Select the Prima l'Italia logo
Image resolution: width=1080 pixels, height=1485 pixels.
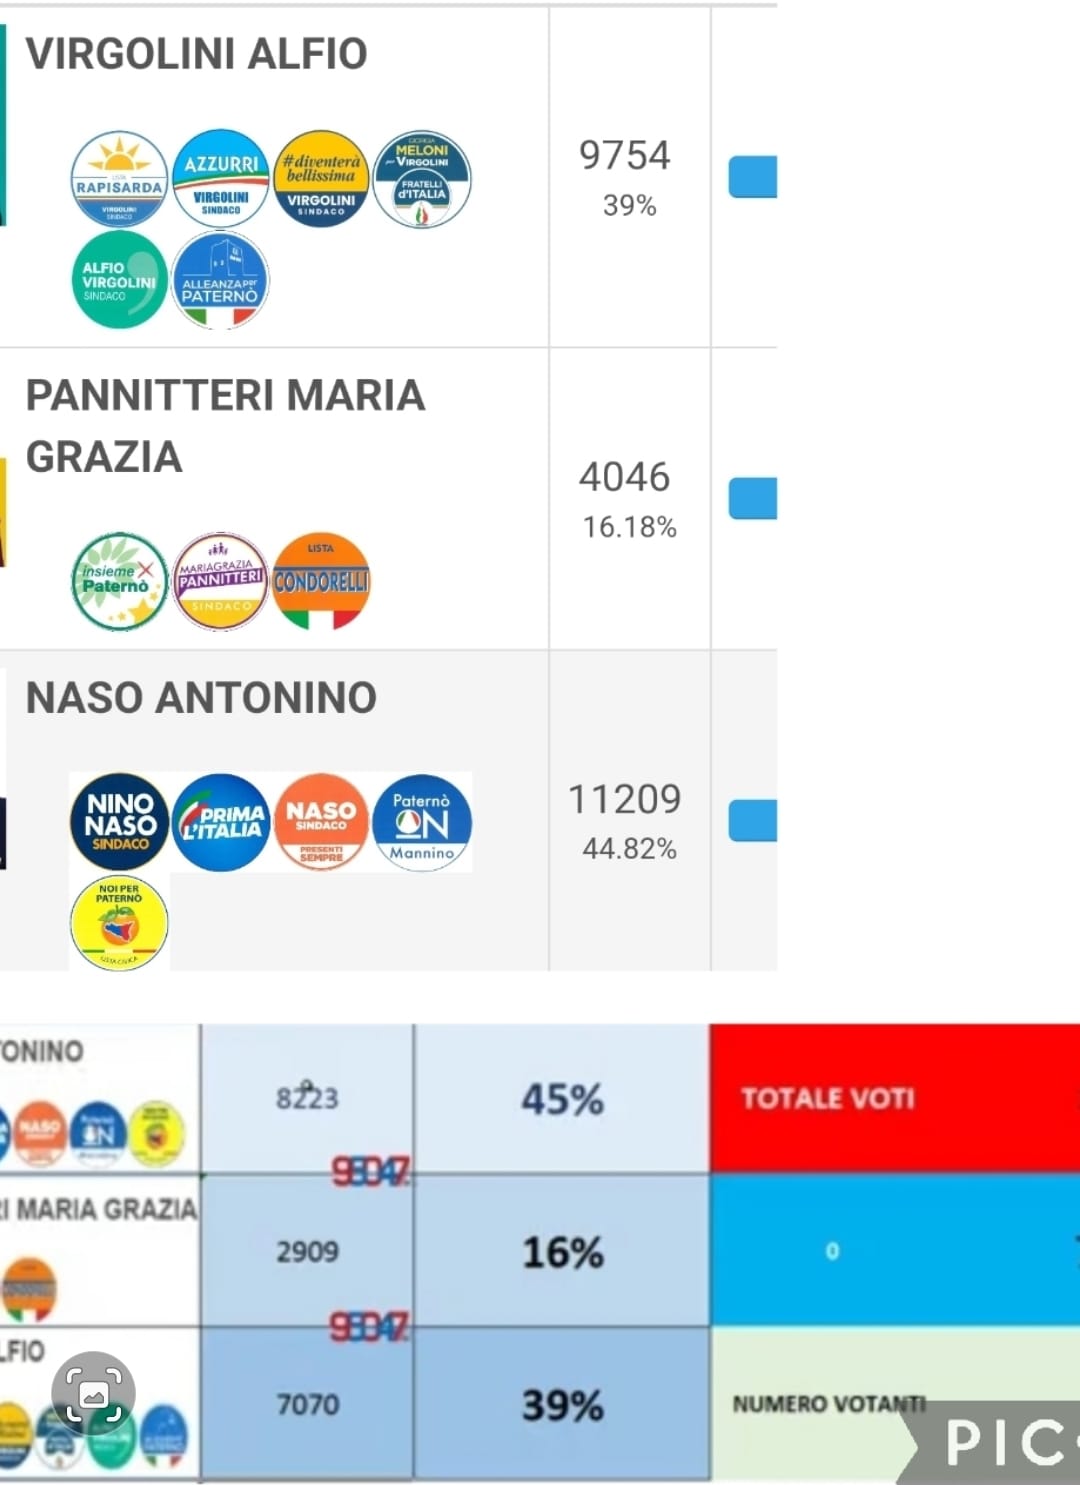[x=220, y=822]
